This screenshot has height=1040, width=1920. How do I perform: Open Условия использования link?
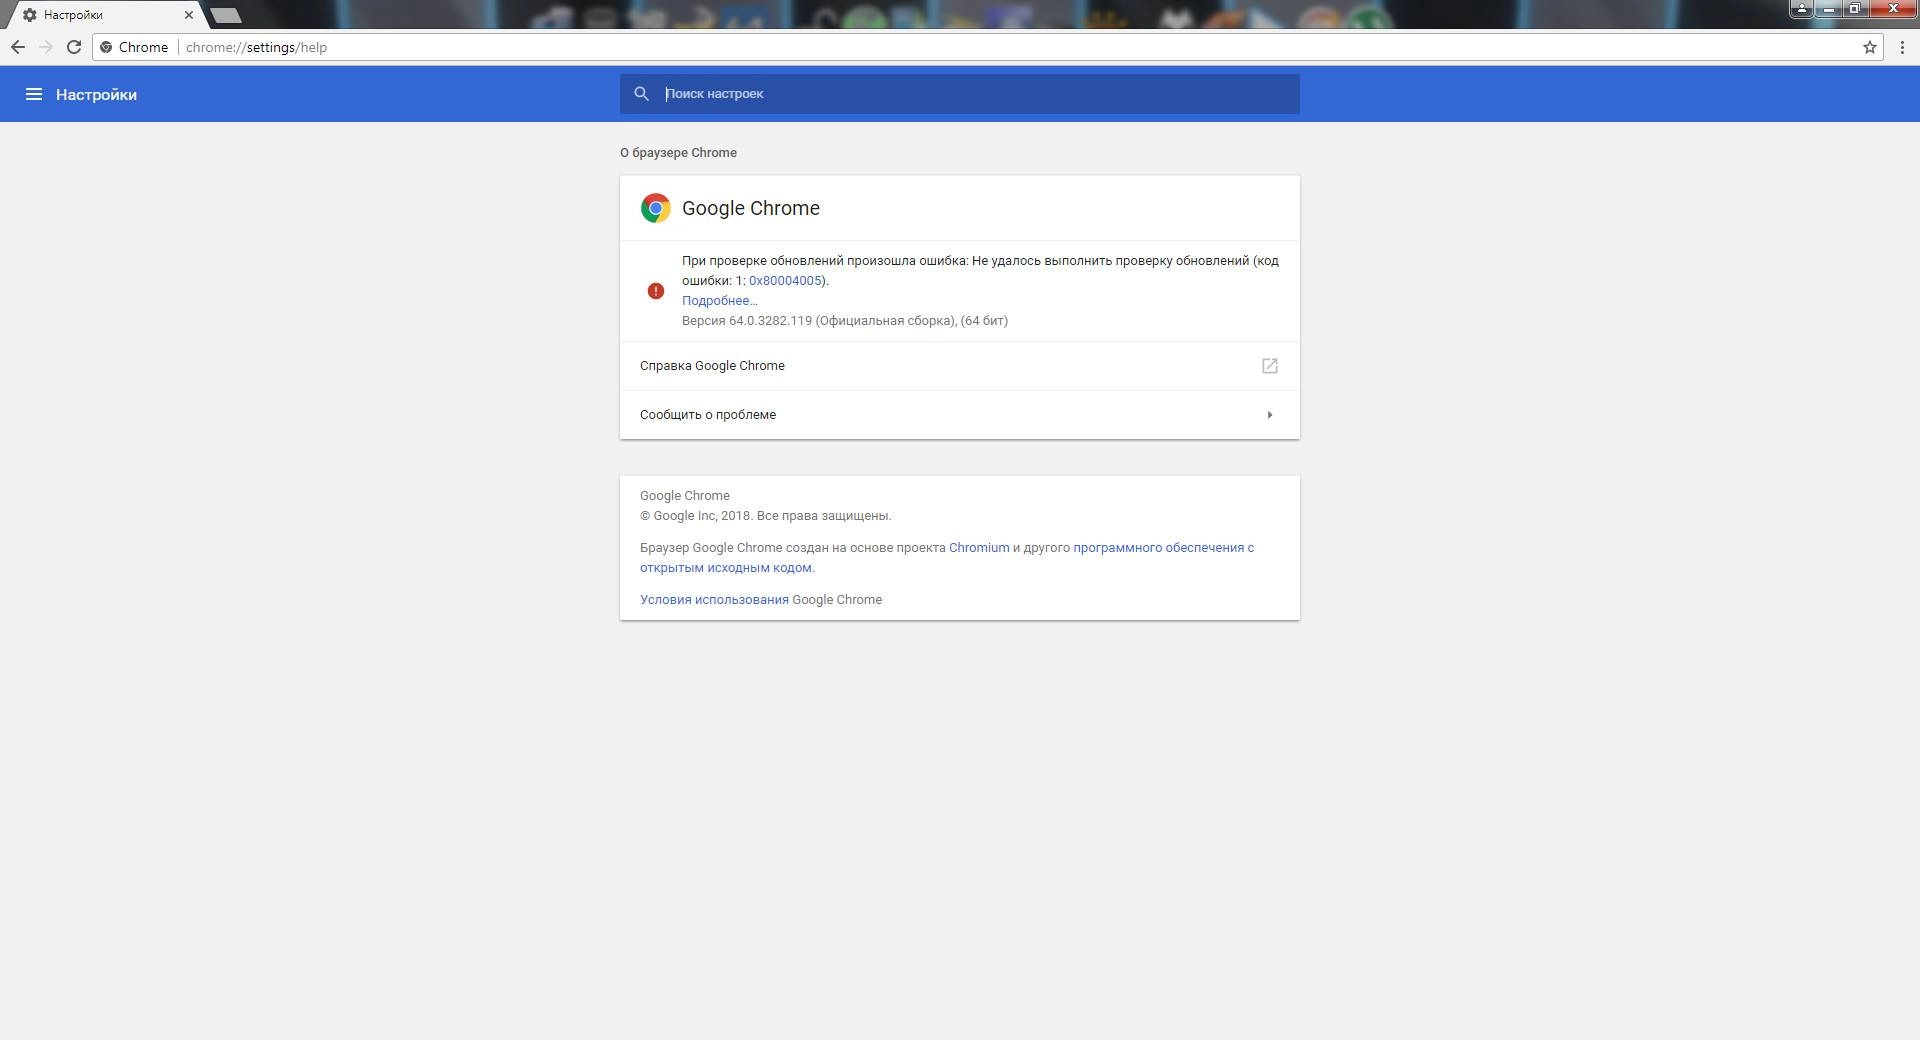point(714,600)
